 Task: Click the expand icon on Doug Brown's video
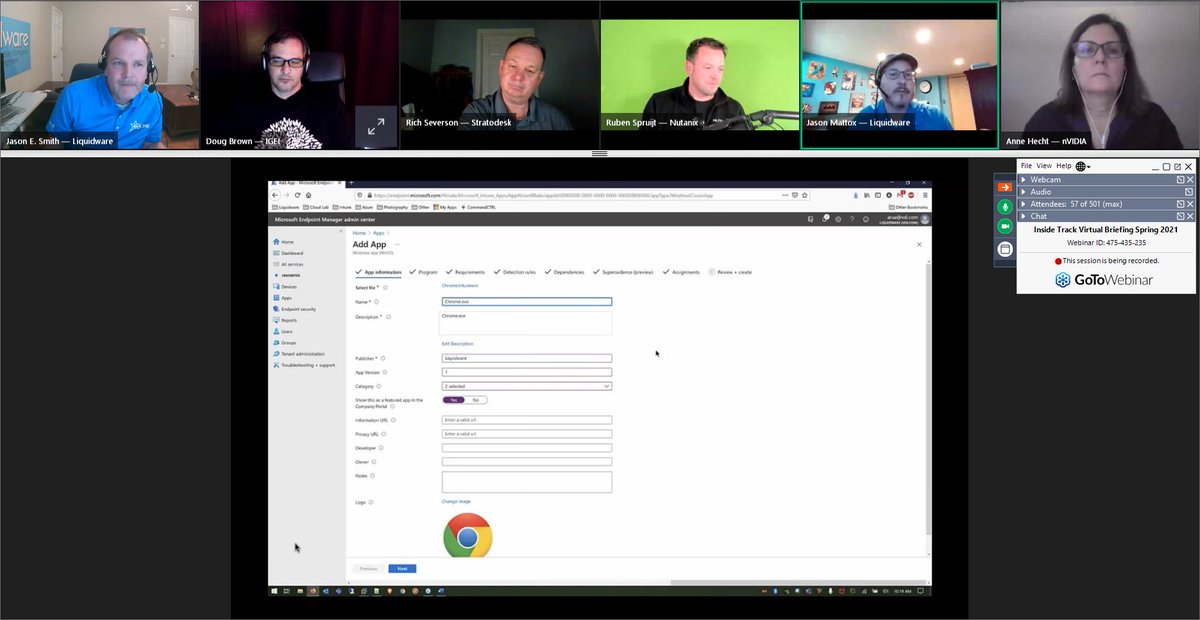tap(376, 127)
